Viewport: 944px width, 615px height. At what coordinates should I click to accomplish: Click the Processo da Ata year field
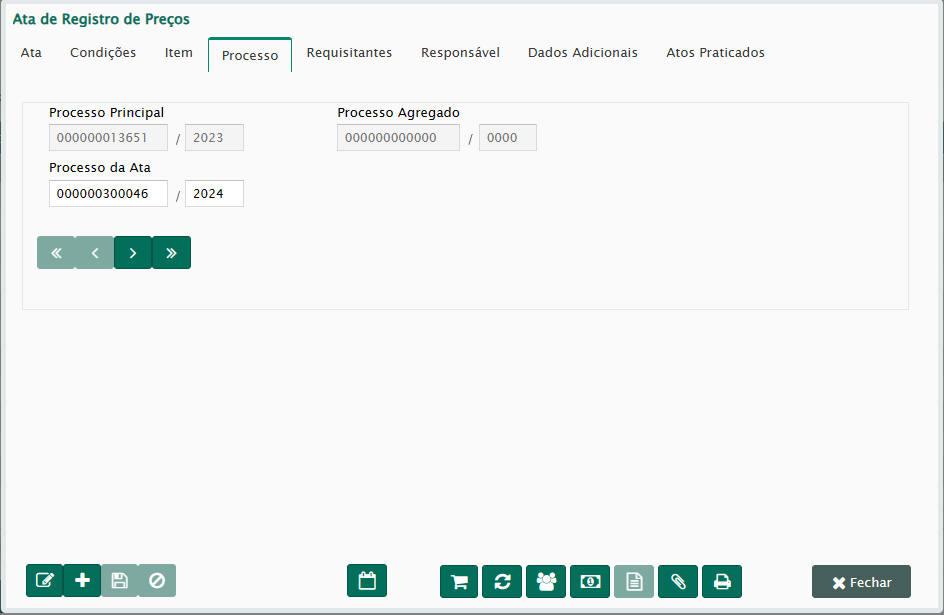point(214,194)
